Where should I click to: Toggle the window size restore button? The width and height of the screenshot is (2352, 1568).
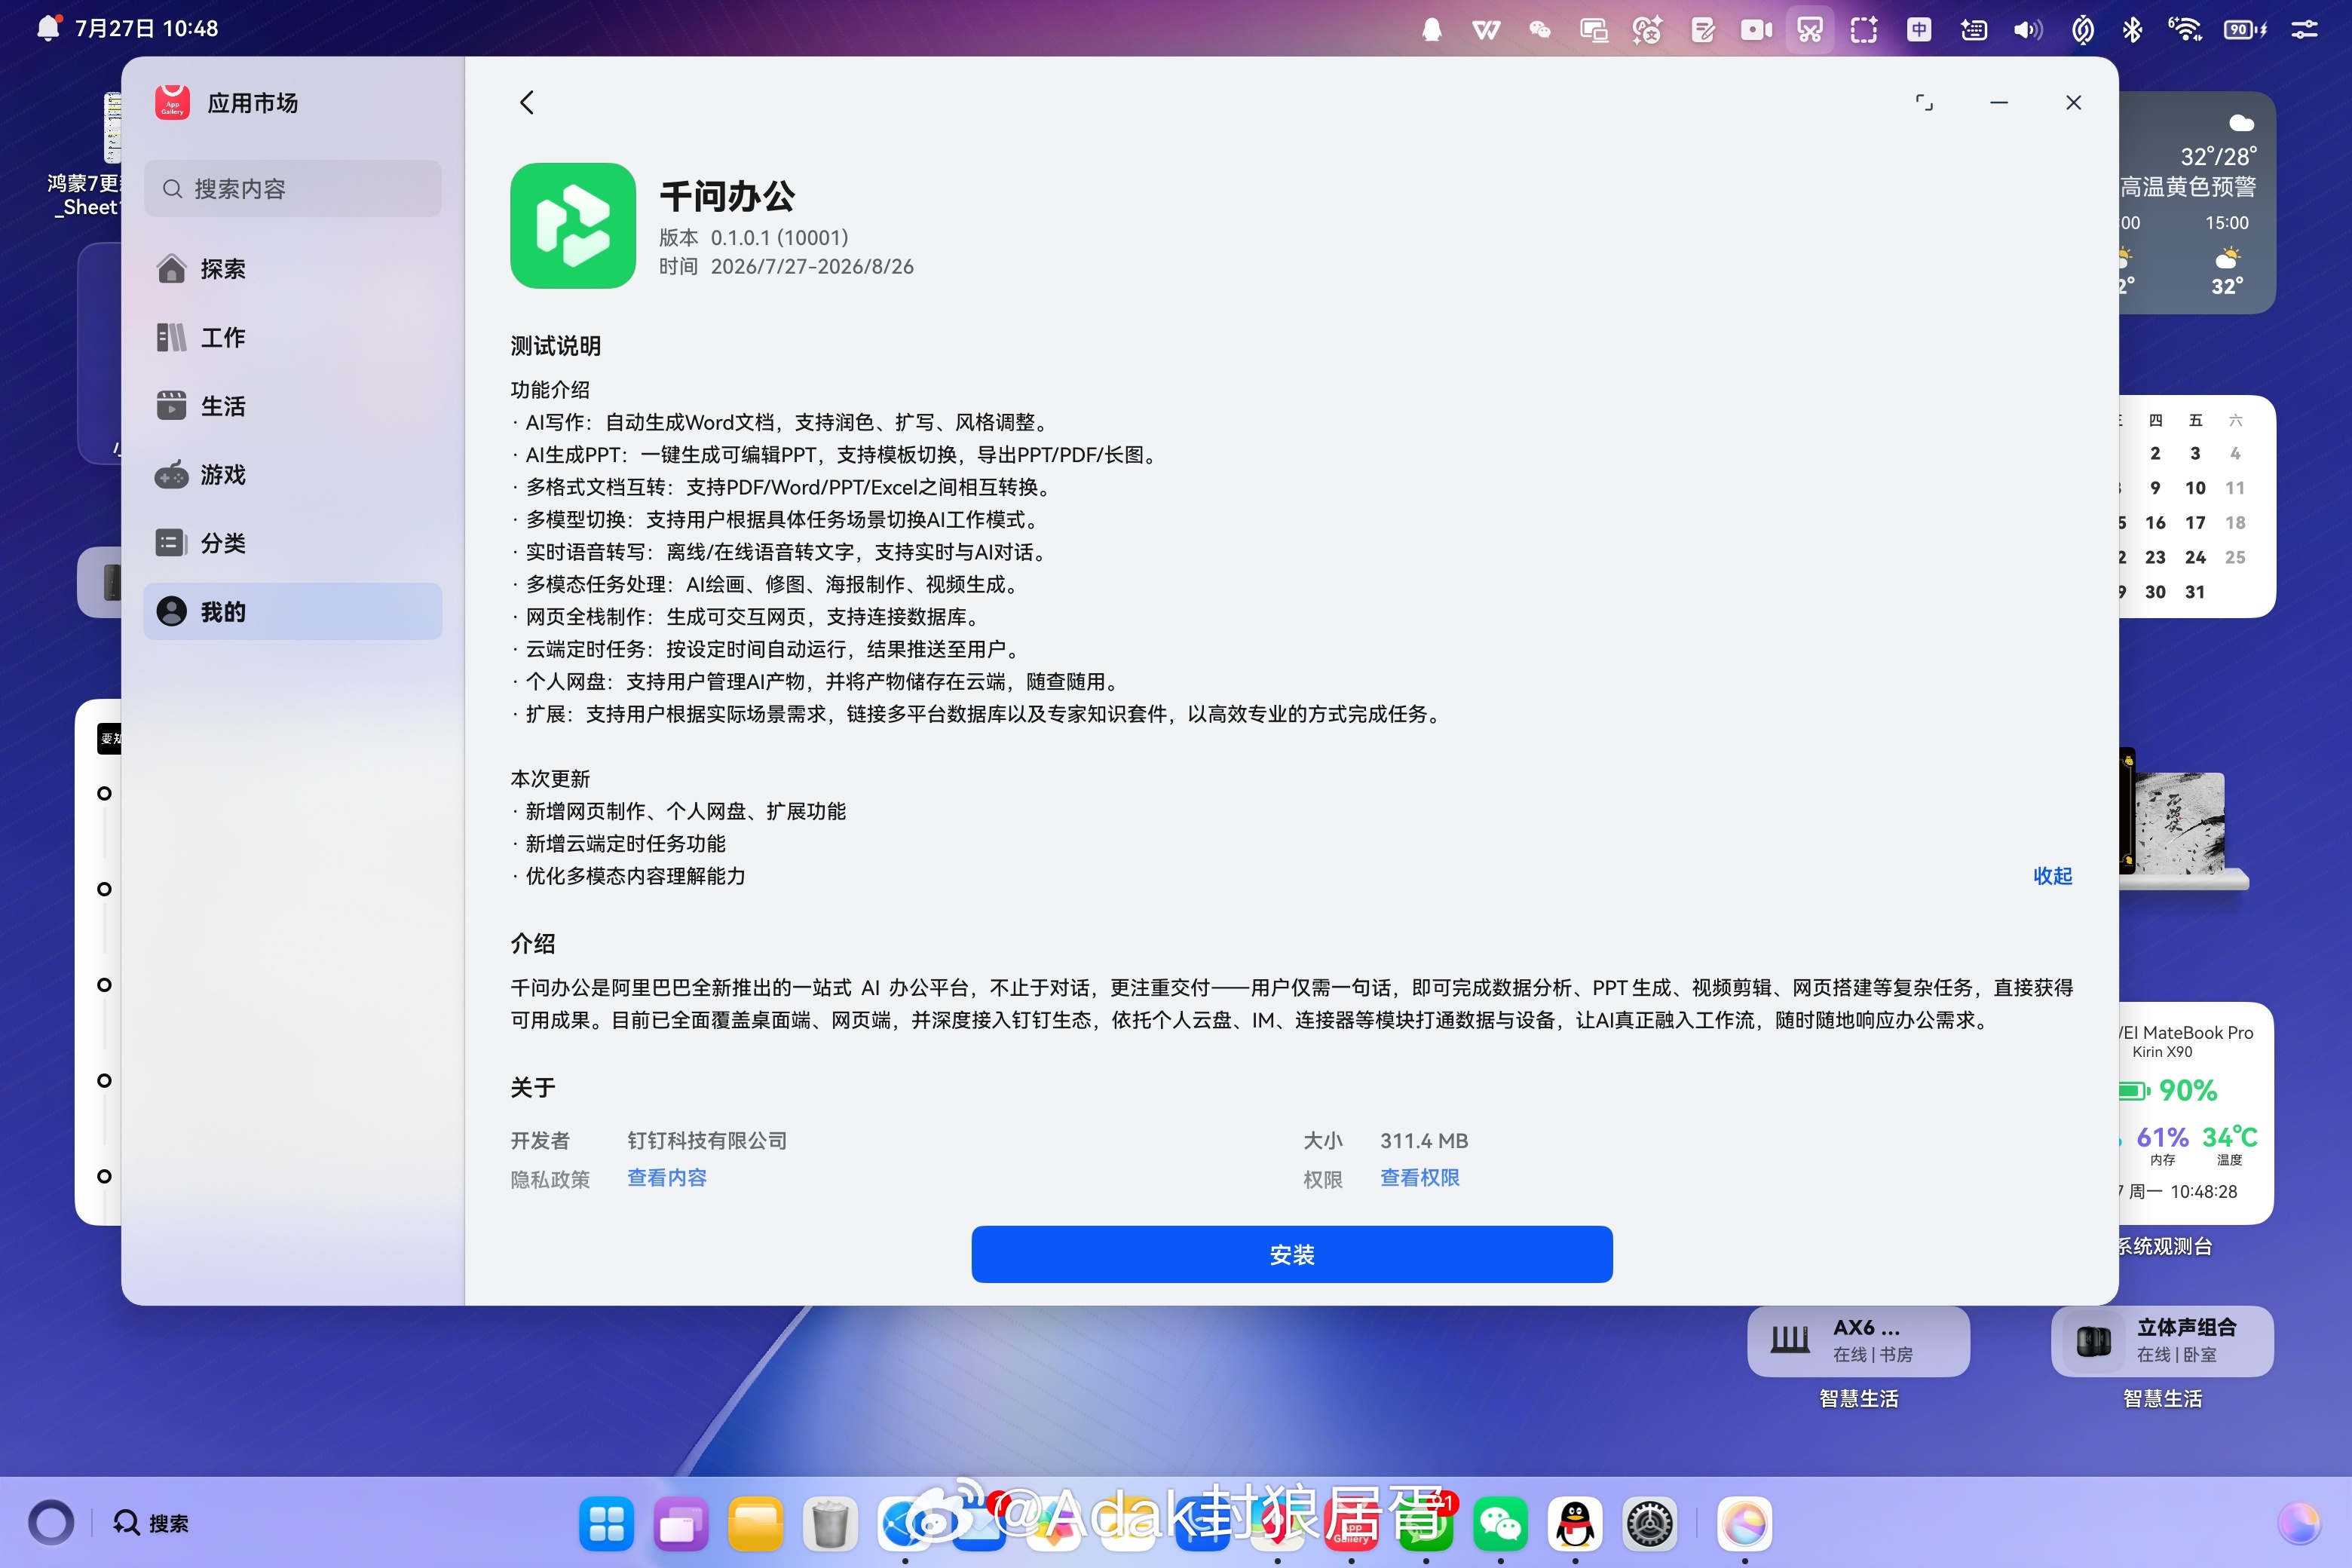(x=1924, y=102)
